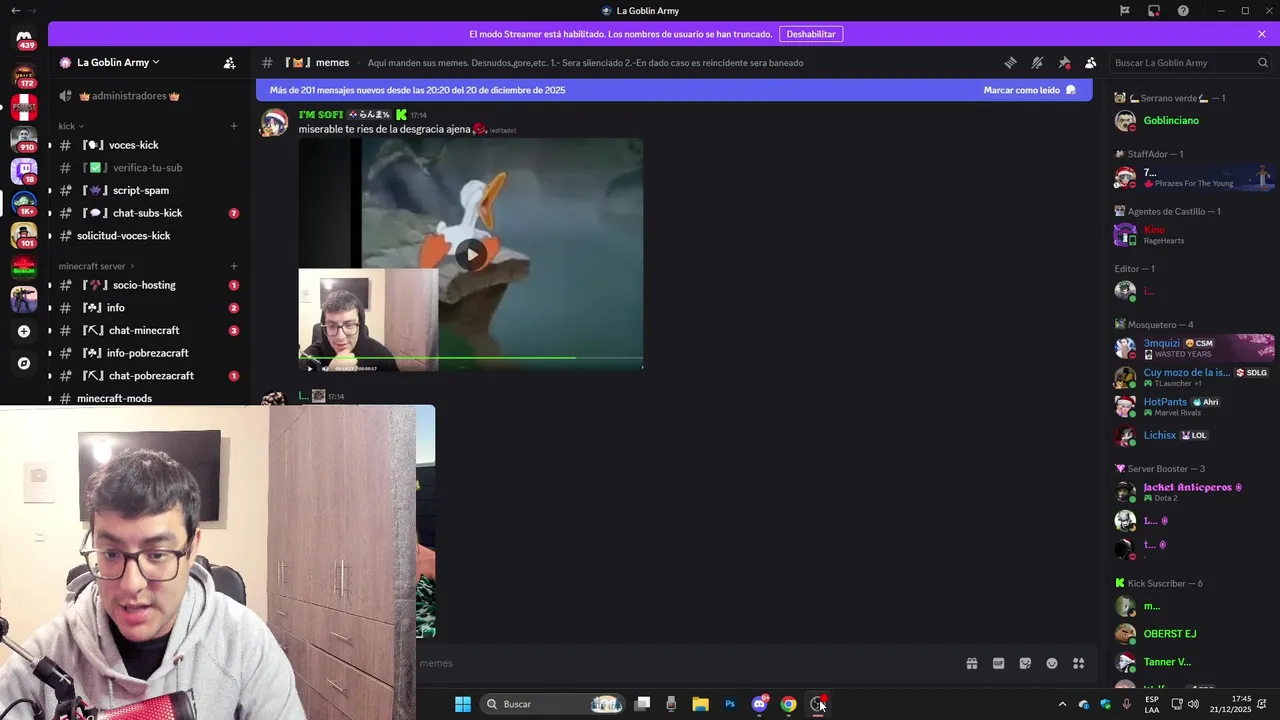Open the script-spam channel
This screenshot has height=720, width=1280.
point(146,190)
